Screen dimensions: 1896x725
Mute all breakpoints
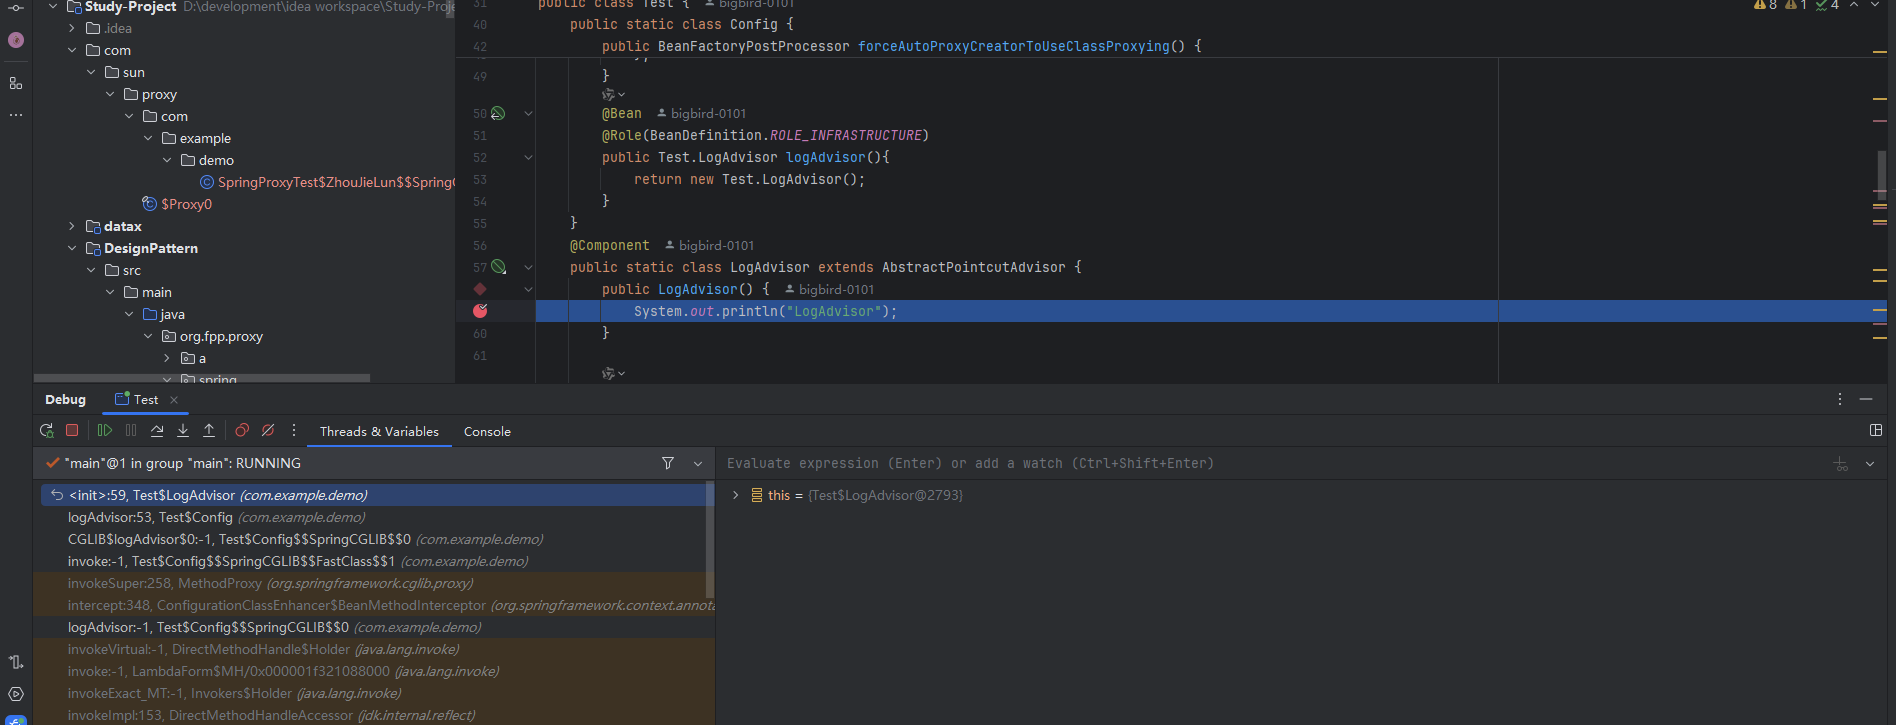[x=268, y=431]
